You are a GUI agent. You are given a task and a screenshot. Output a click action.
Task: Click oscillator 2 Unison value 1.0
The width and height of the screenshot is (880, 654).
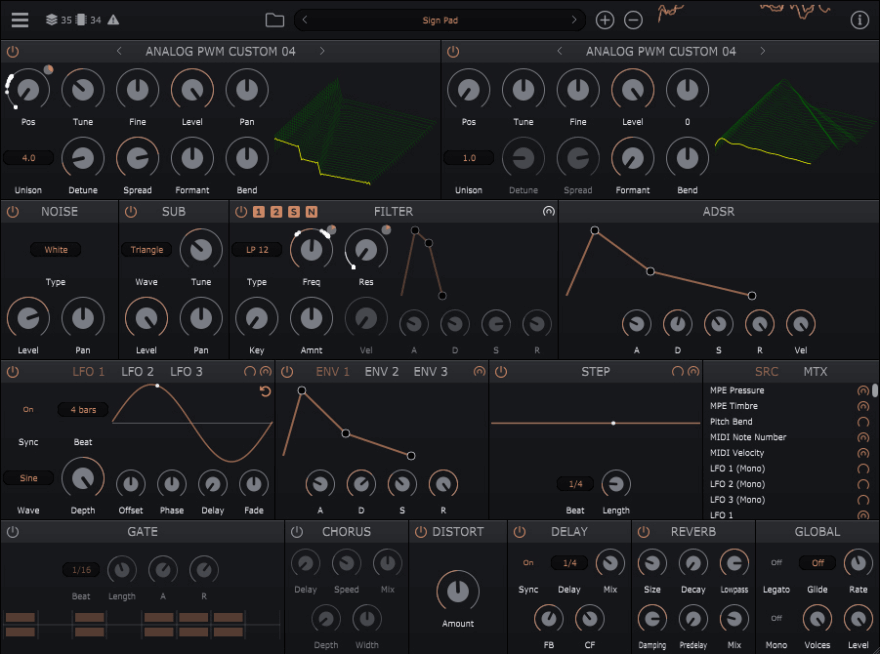point(469,158)
